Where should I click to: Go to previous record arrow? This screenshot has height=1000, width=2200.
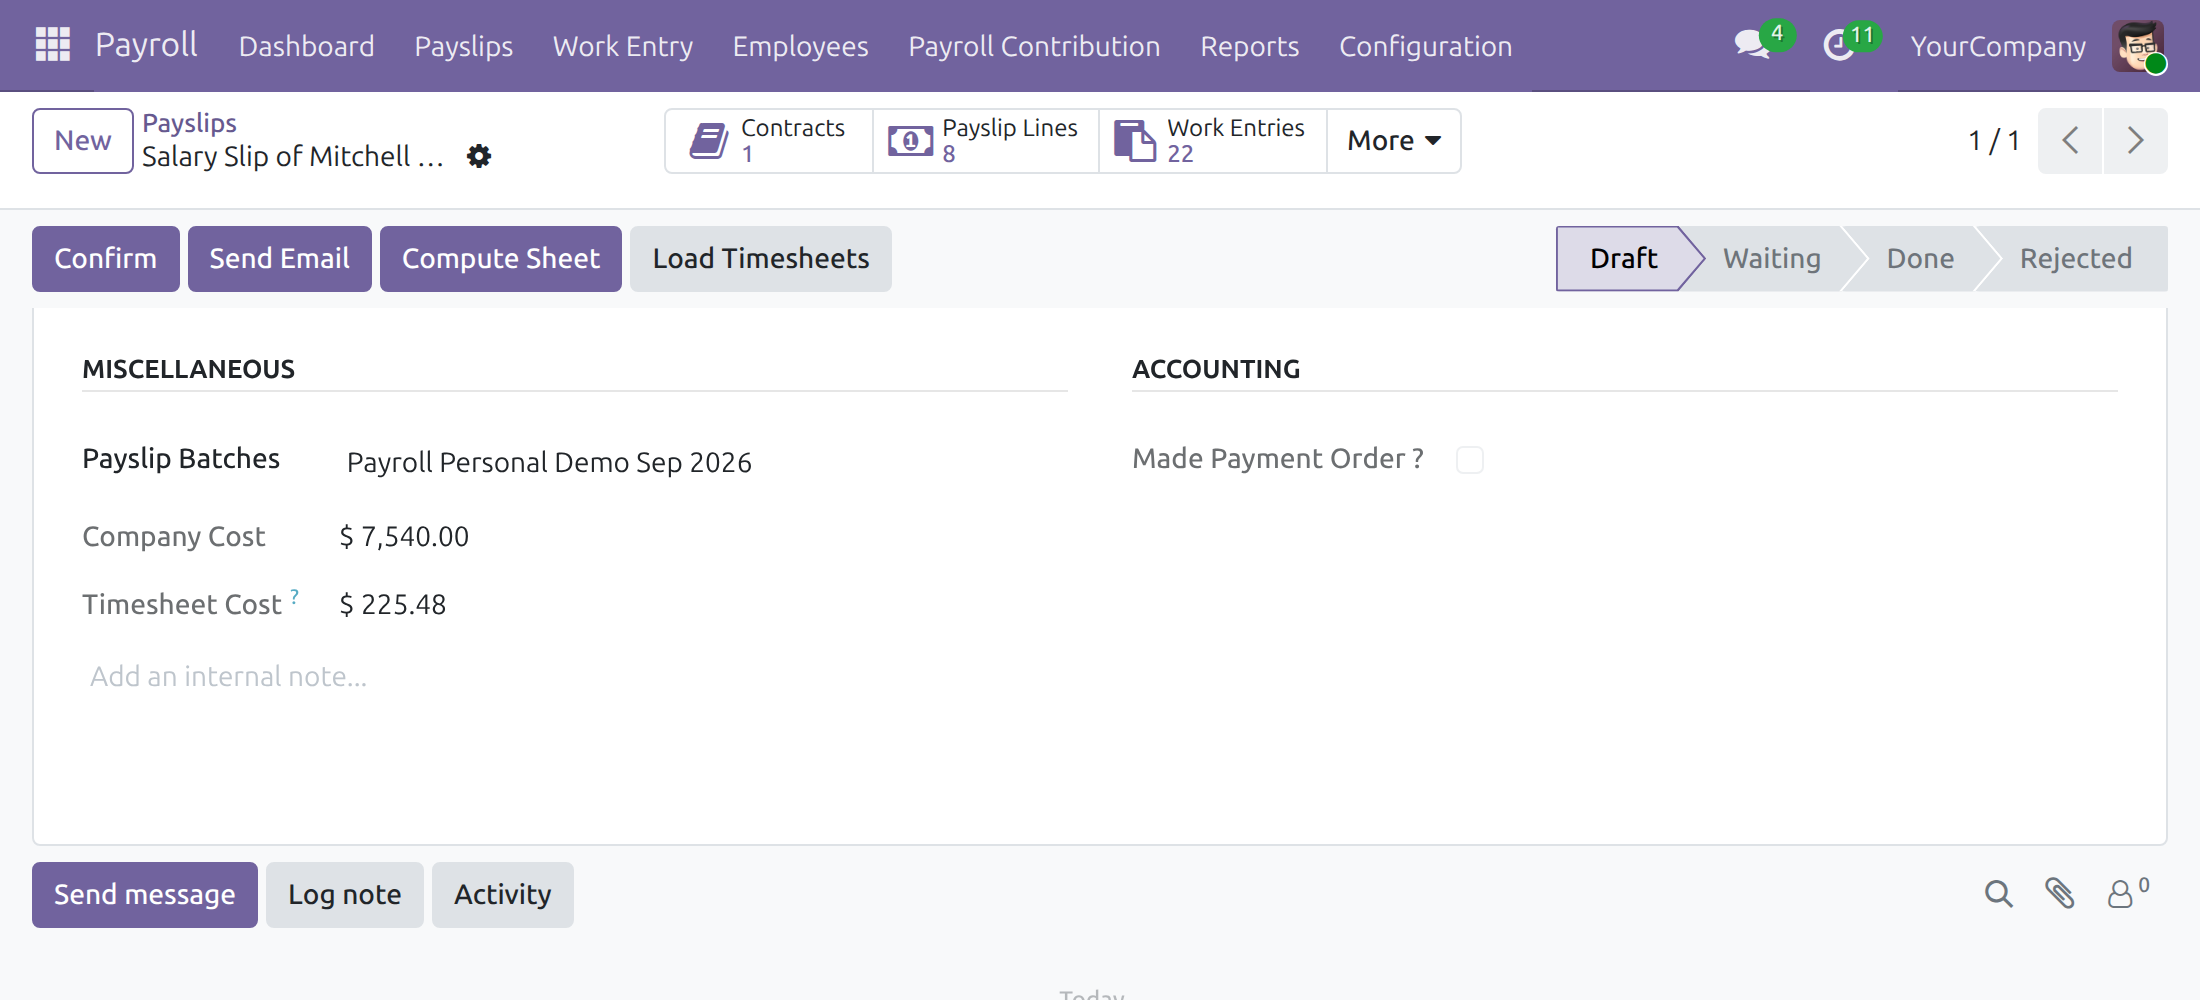[2070, 141]
